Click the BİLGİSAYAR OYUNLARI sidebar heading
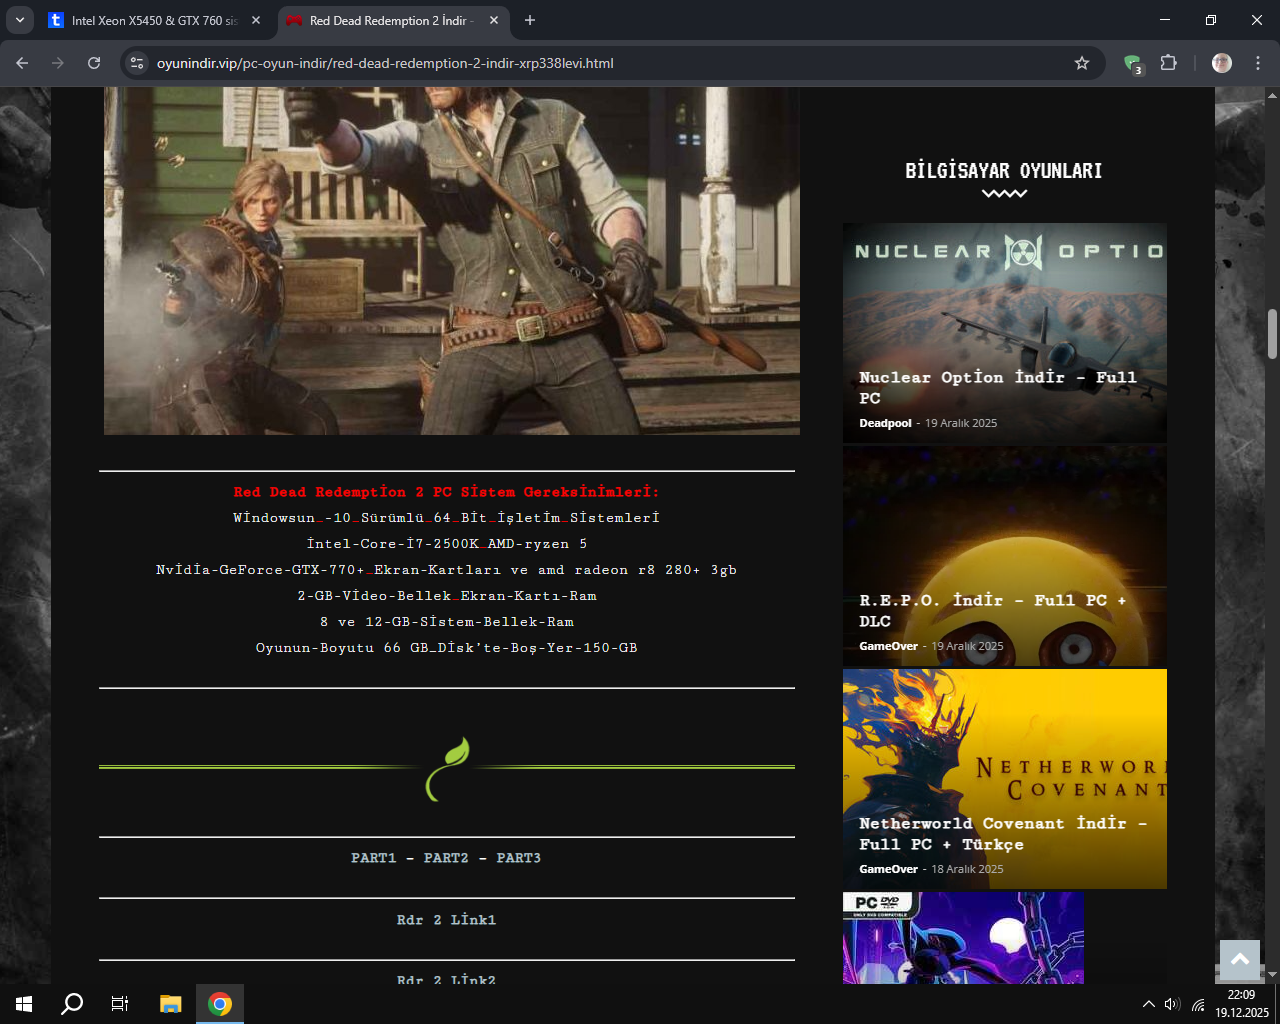This screenshot has height=1024, width=1280. pos(1004,171)
